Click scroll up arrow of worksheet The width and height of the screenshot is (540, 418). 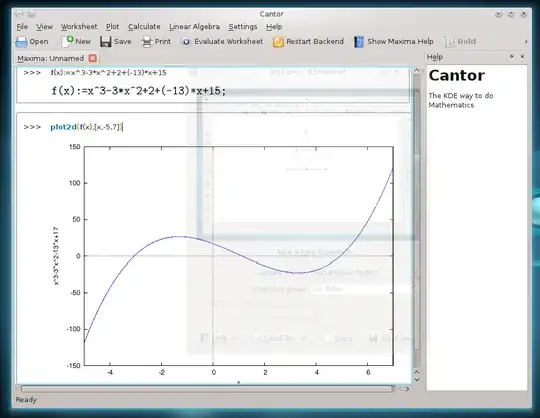tap(417, 71)
